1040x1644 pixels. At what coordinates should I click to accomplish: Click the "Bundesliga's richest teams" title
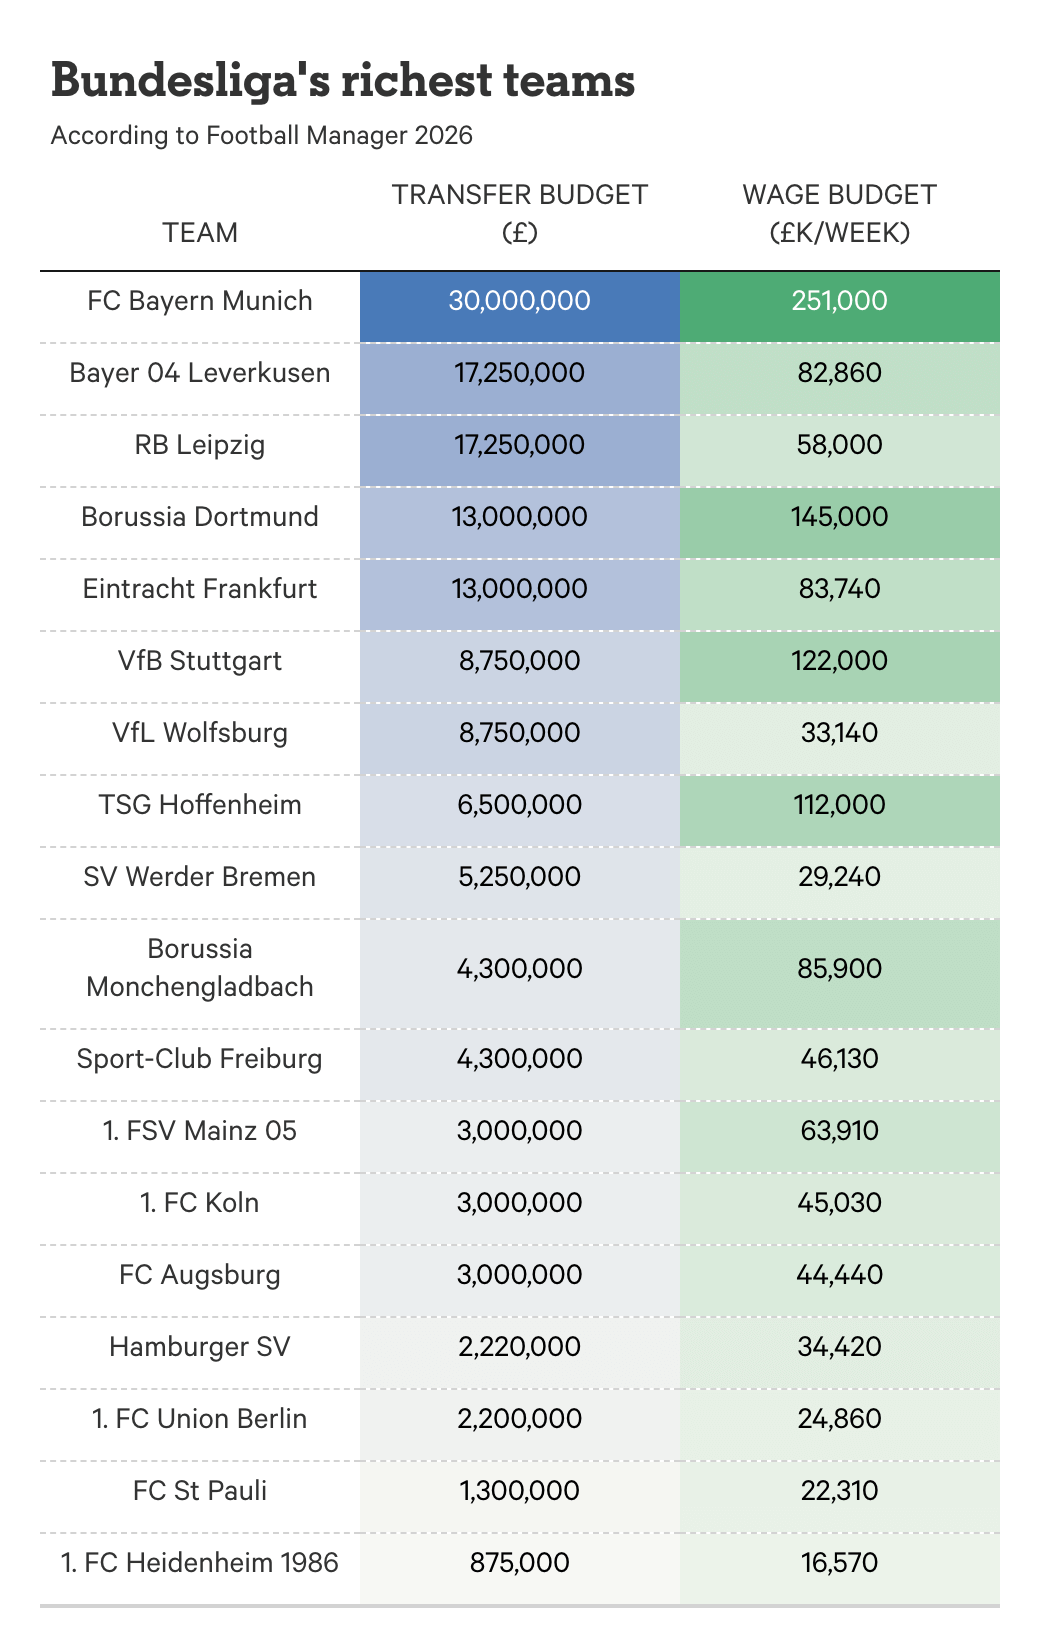[x=342, y=81]
